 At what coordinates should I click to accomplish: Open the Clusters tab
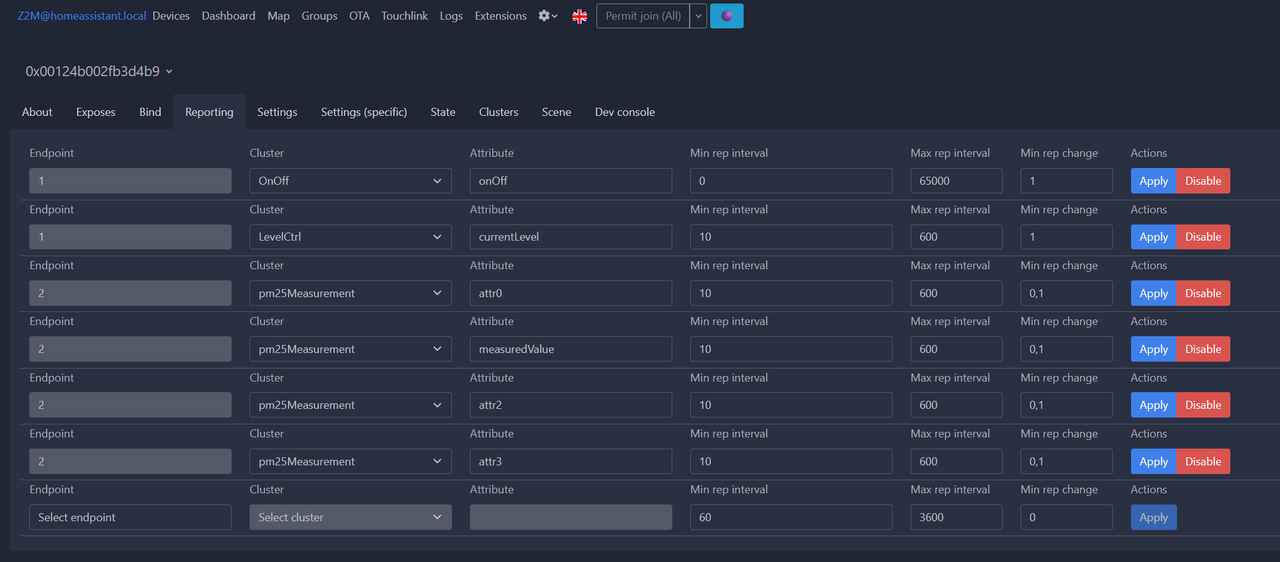(x=498, y=112)
